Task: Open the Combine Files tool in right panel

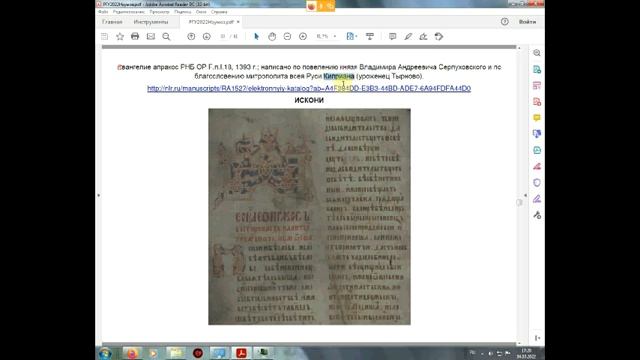Action: tap(537, 134)
